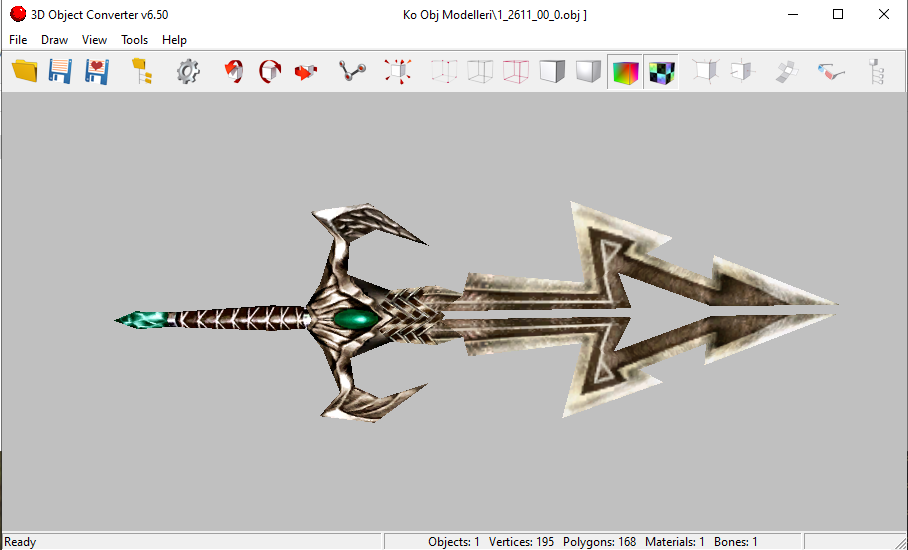This screenshot has width=908, height=550.
Task: Click the gray hierarchy tree icon at toolbar end
Action: coord(877,72)
